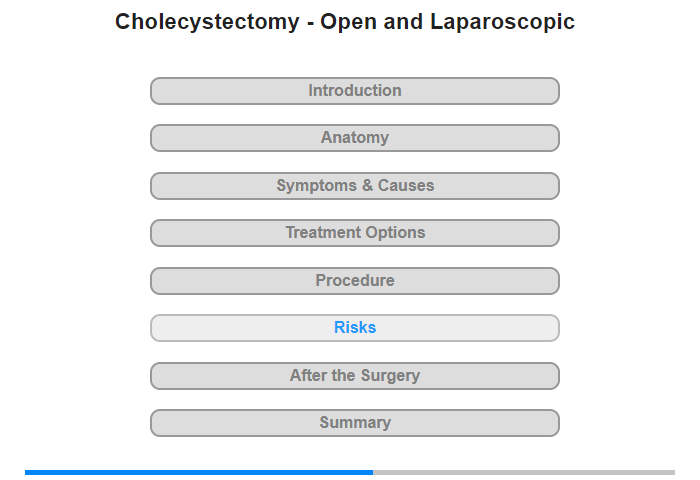Open the After the Surgery section
Image resolution: width=700 pixels, height=480 pixels.
coord(355,376)
